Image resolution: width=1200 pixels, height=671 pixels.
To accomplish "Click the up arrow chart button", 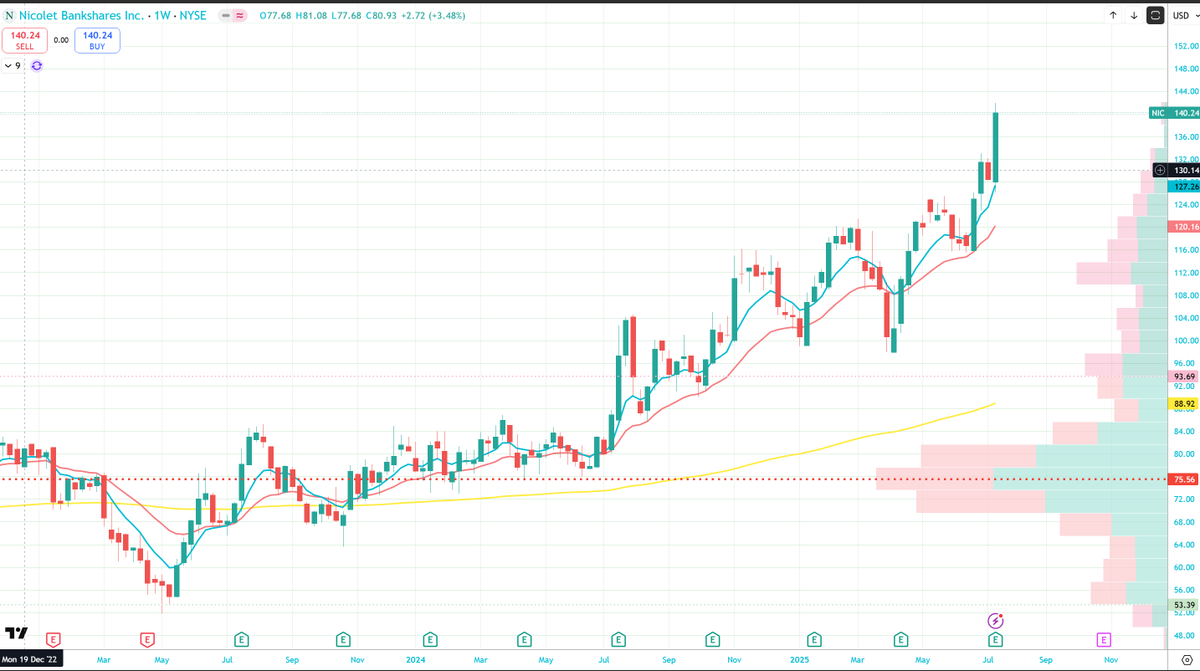I will pyautogui.click(x=1113, y=16).
